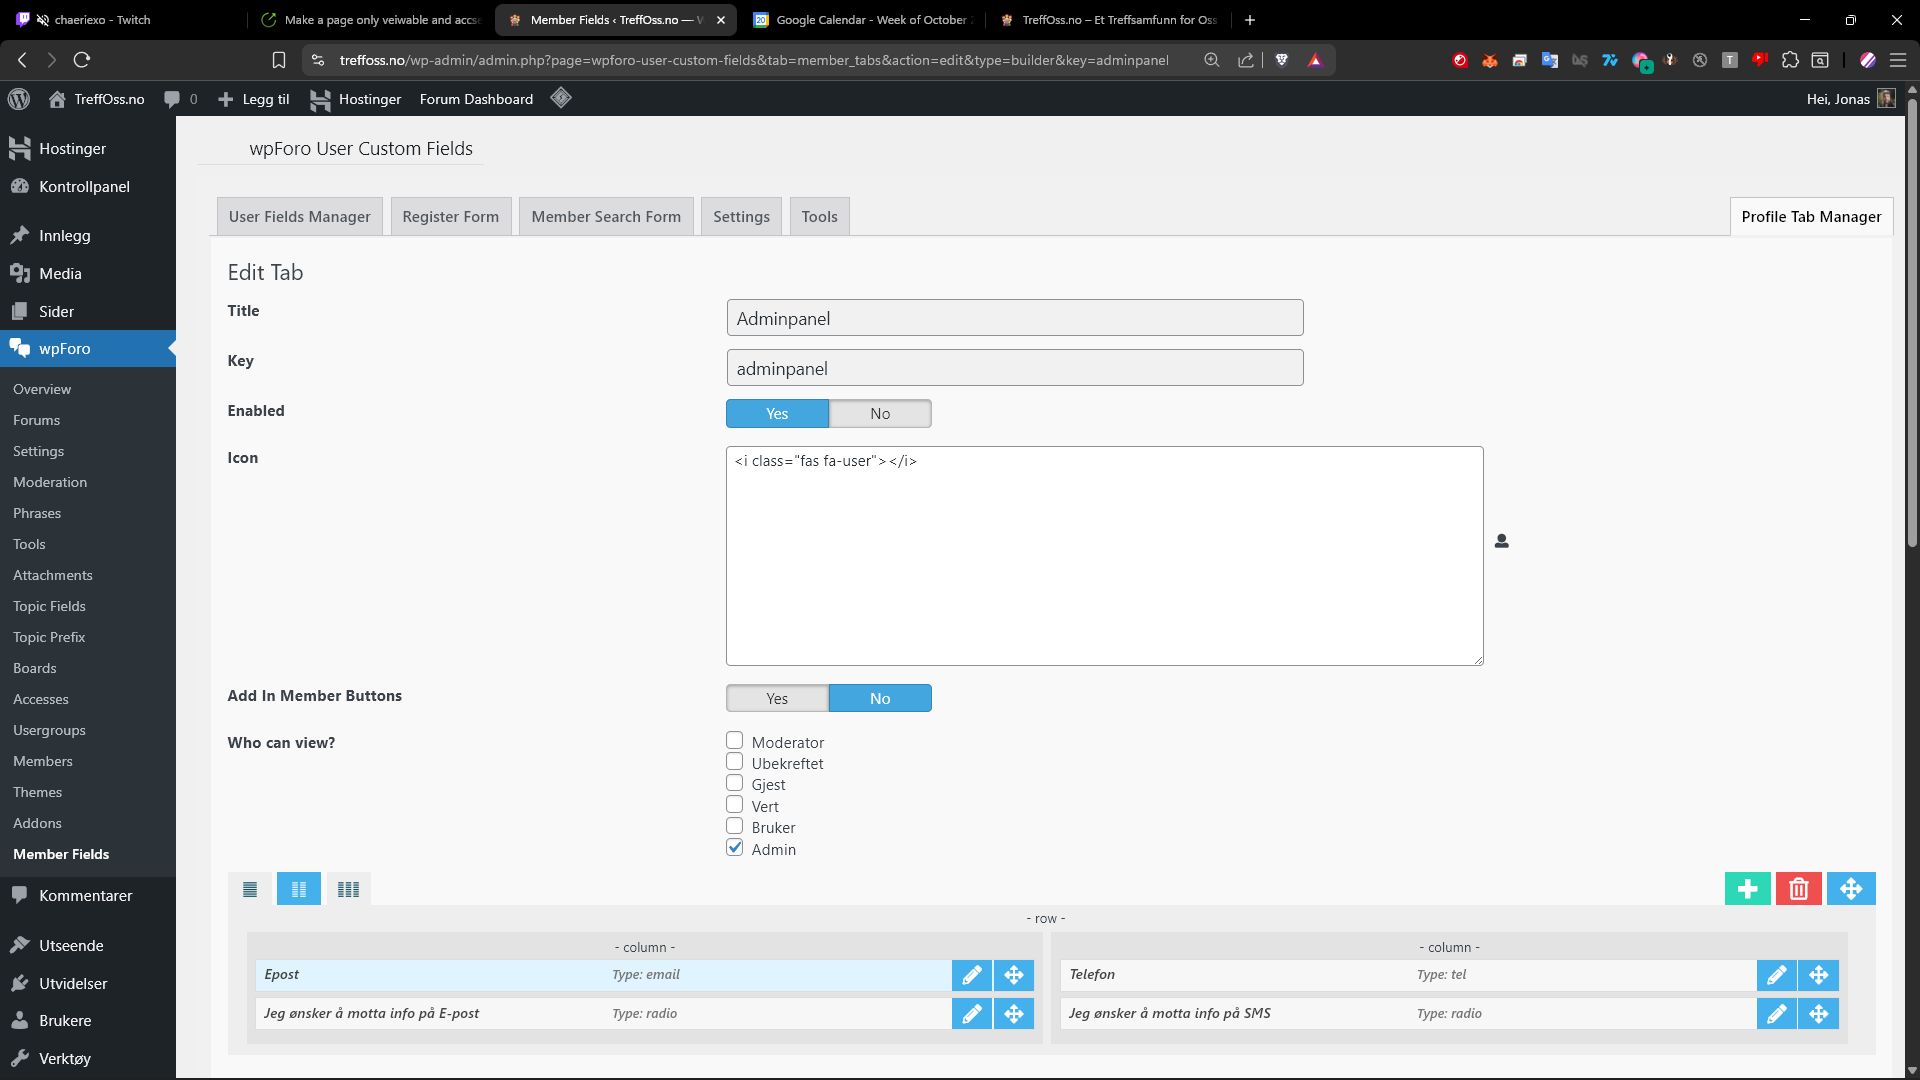Select the three-column row layout icon
Image resolution: width=1920 pixels, height=1080 pixels.
(x=348, y=889)
